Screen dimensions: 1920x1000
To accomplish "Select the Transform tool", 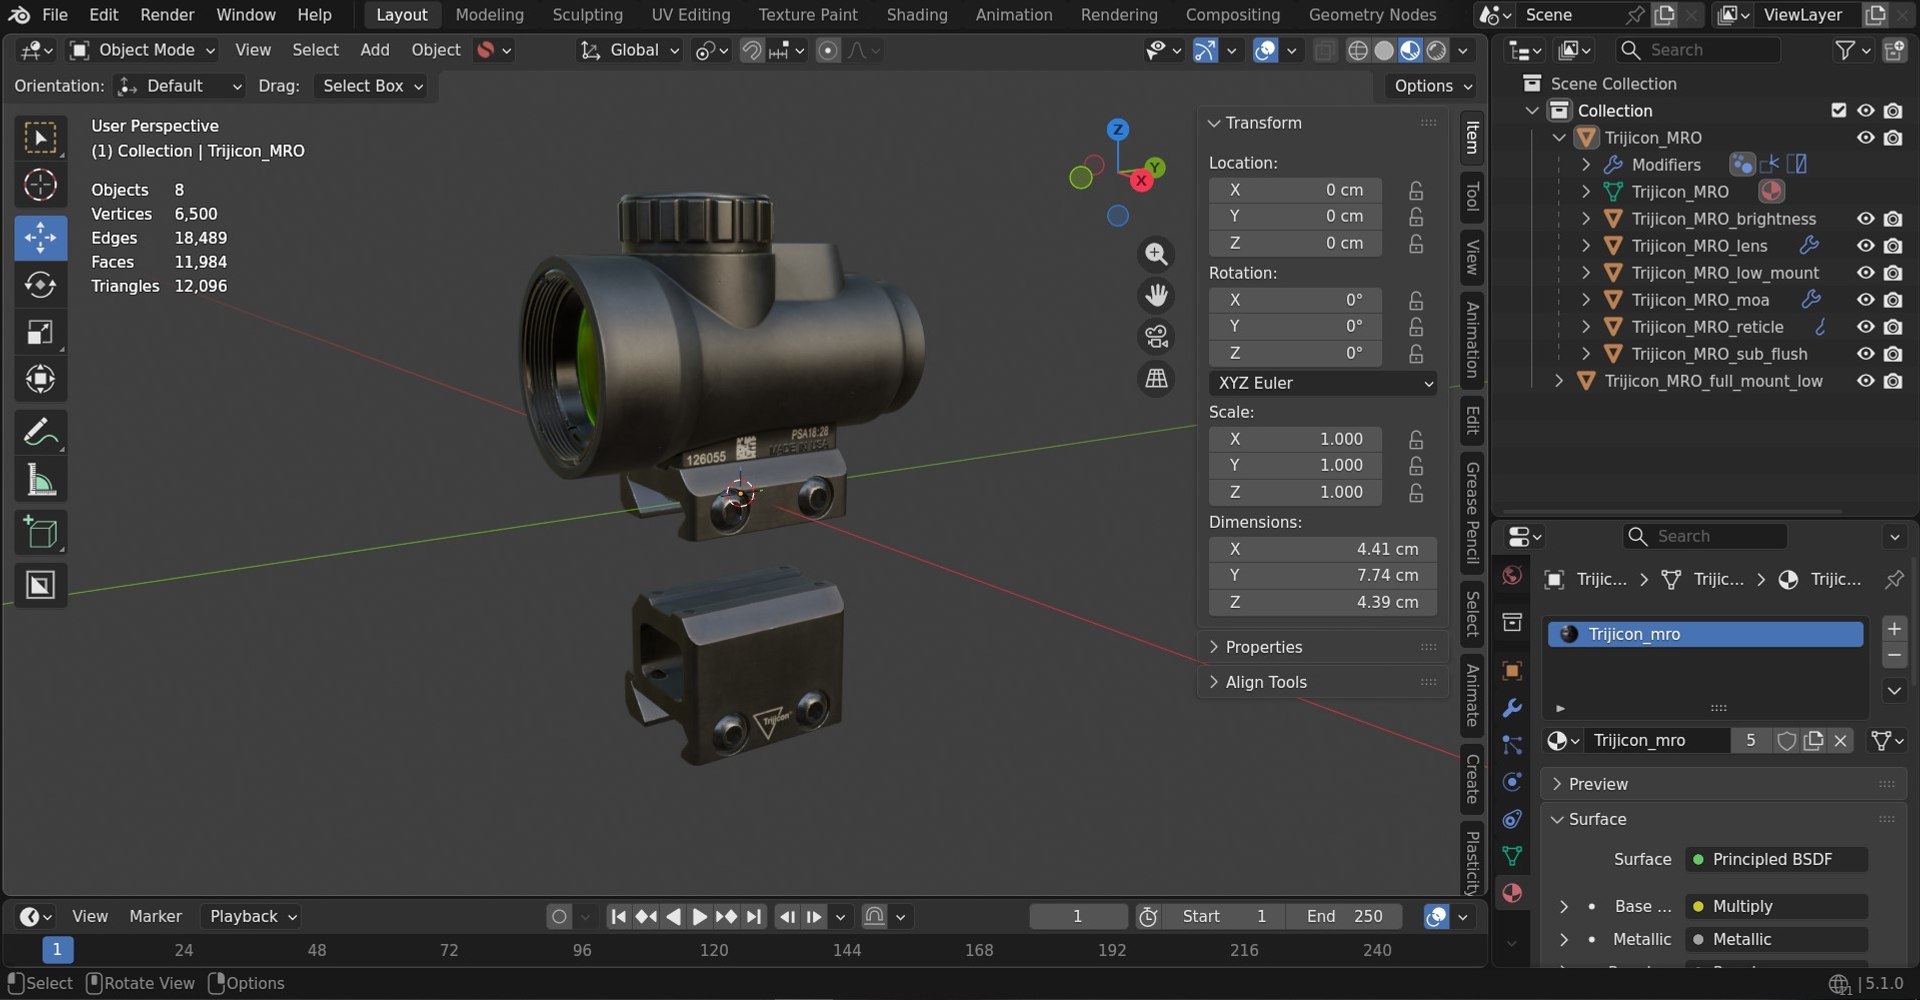I will (40, 379).
